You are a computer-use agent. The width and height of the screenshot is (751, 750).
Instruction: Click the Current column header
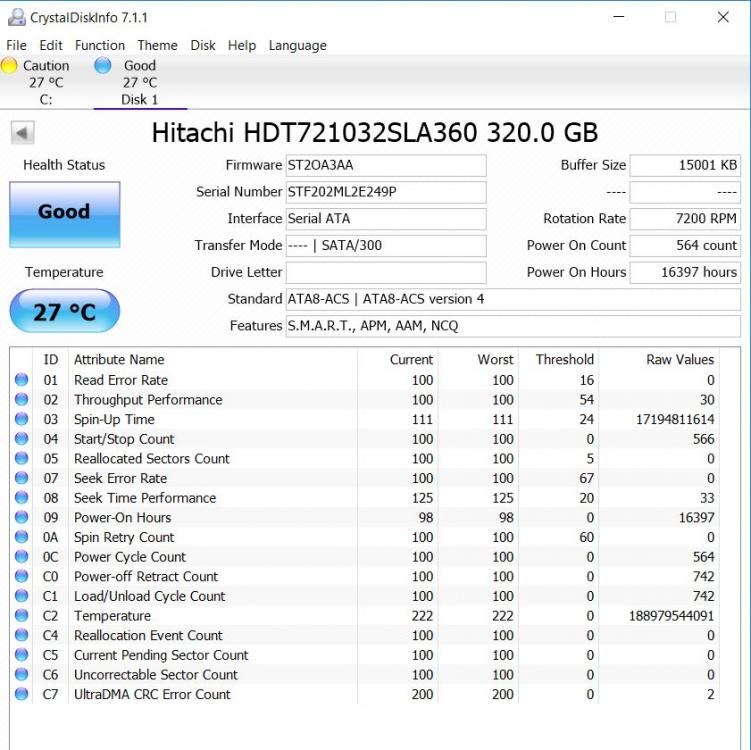[398, 360]
